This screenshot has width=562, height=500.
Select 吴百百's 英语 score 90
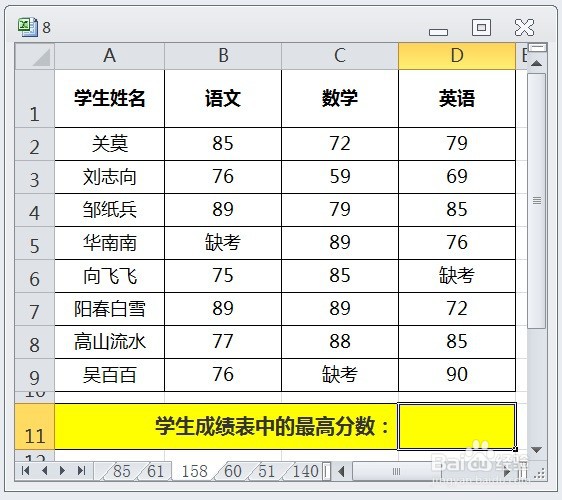tap(457, 375)
